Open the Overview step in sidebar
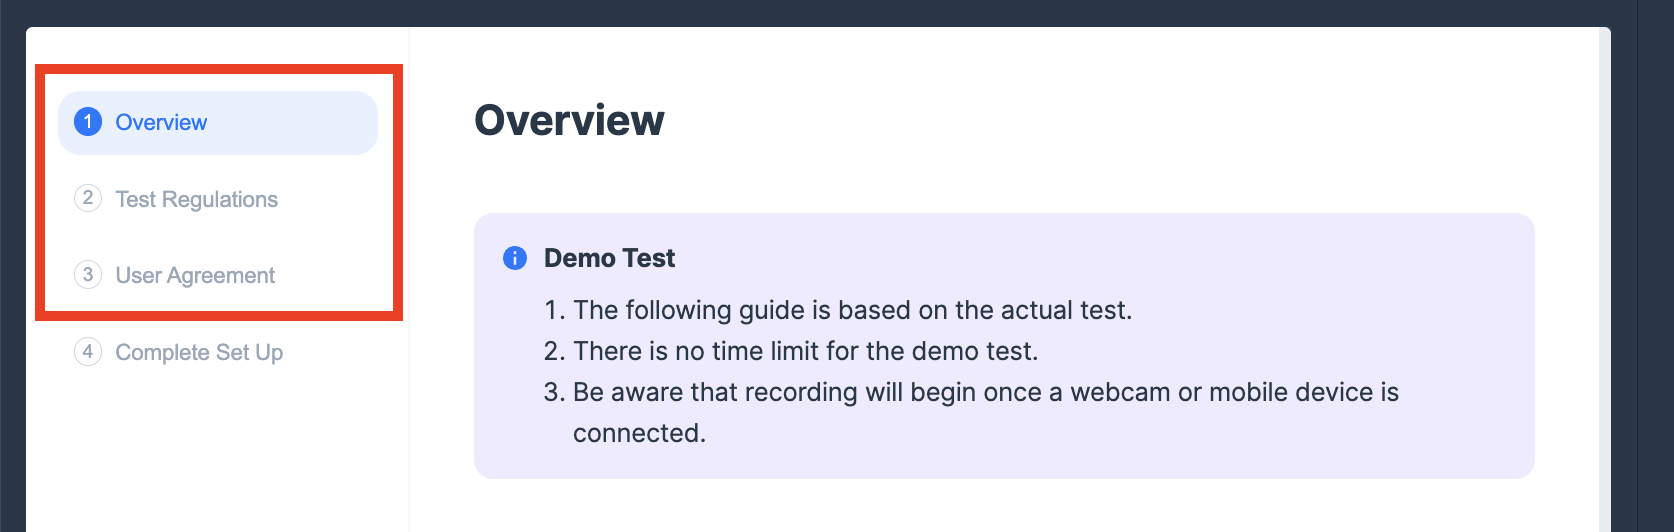 [x=161, y=122]
